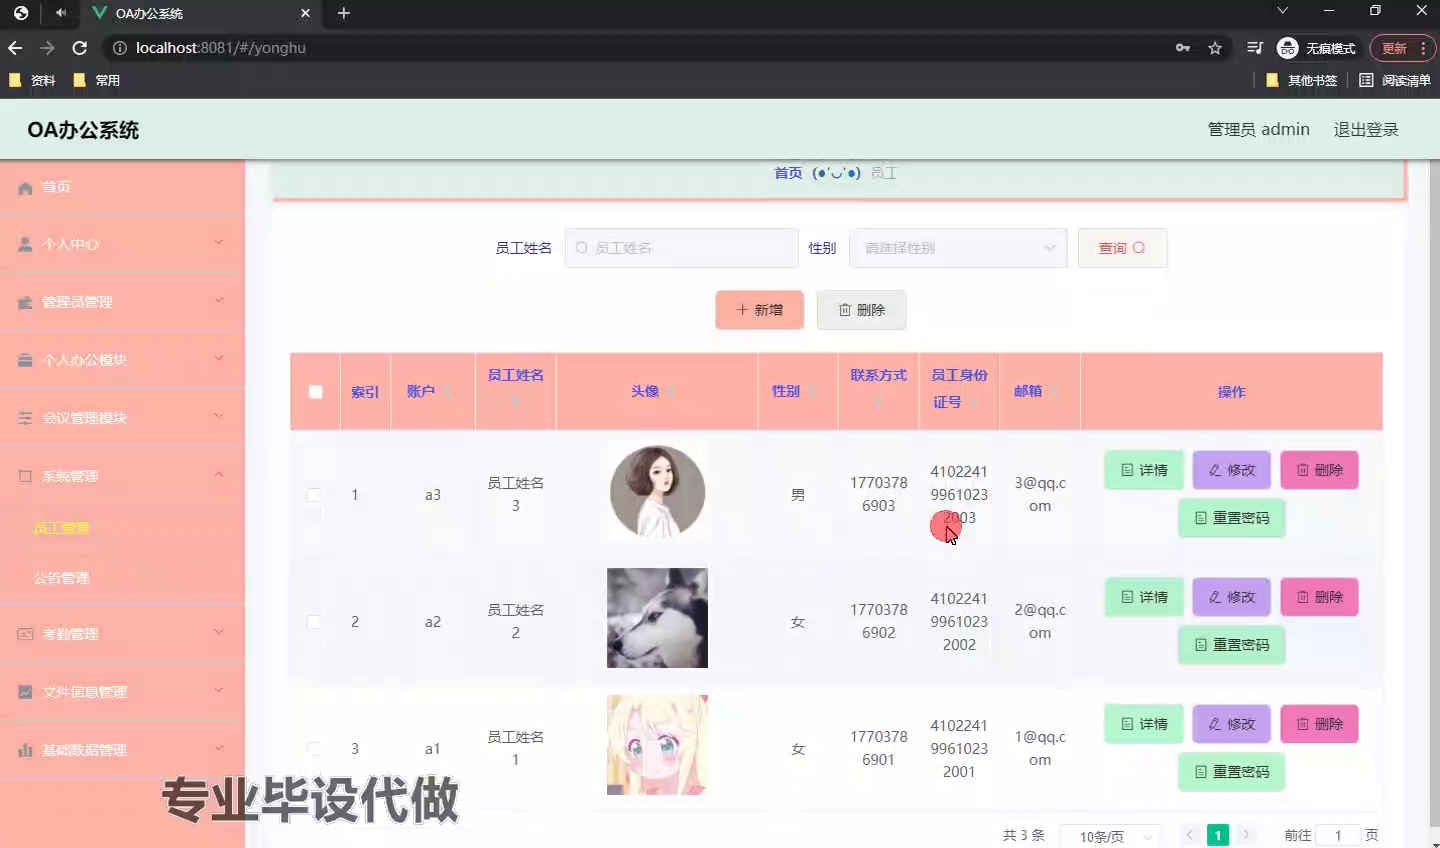Click the icon beside 文件信息管理
Viewport: 1440px width, 848px height.
tap(25, 692)
